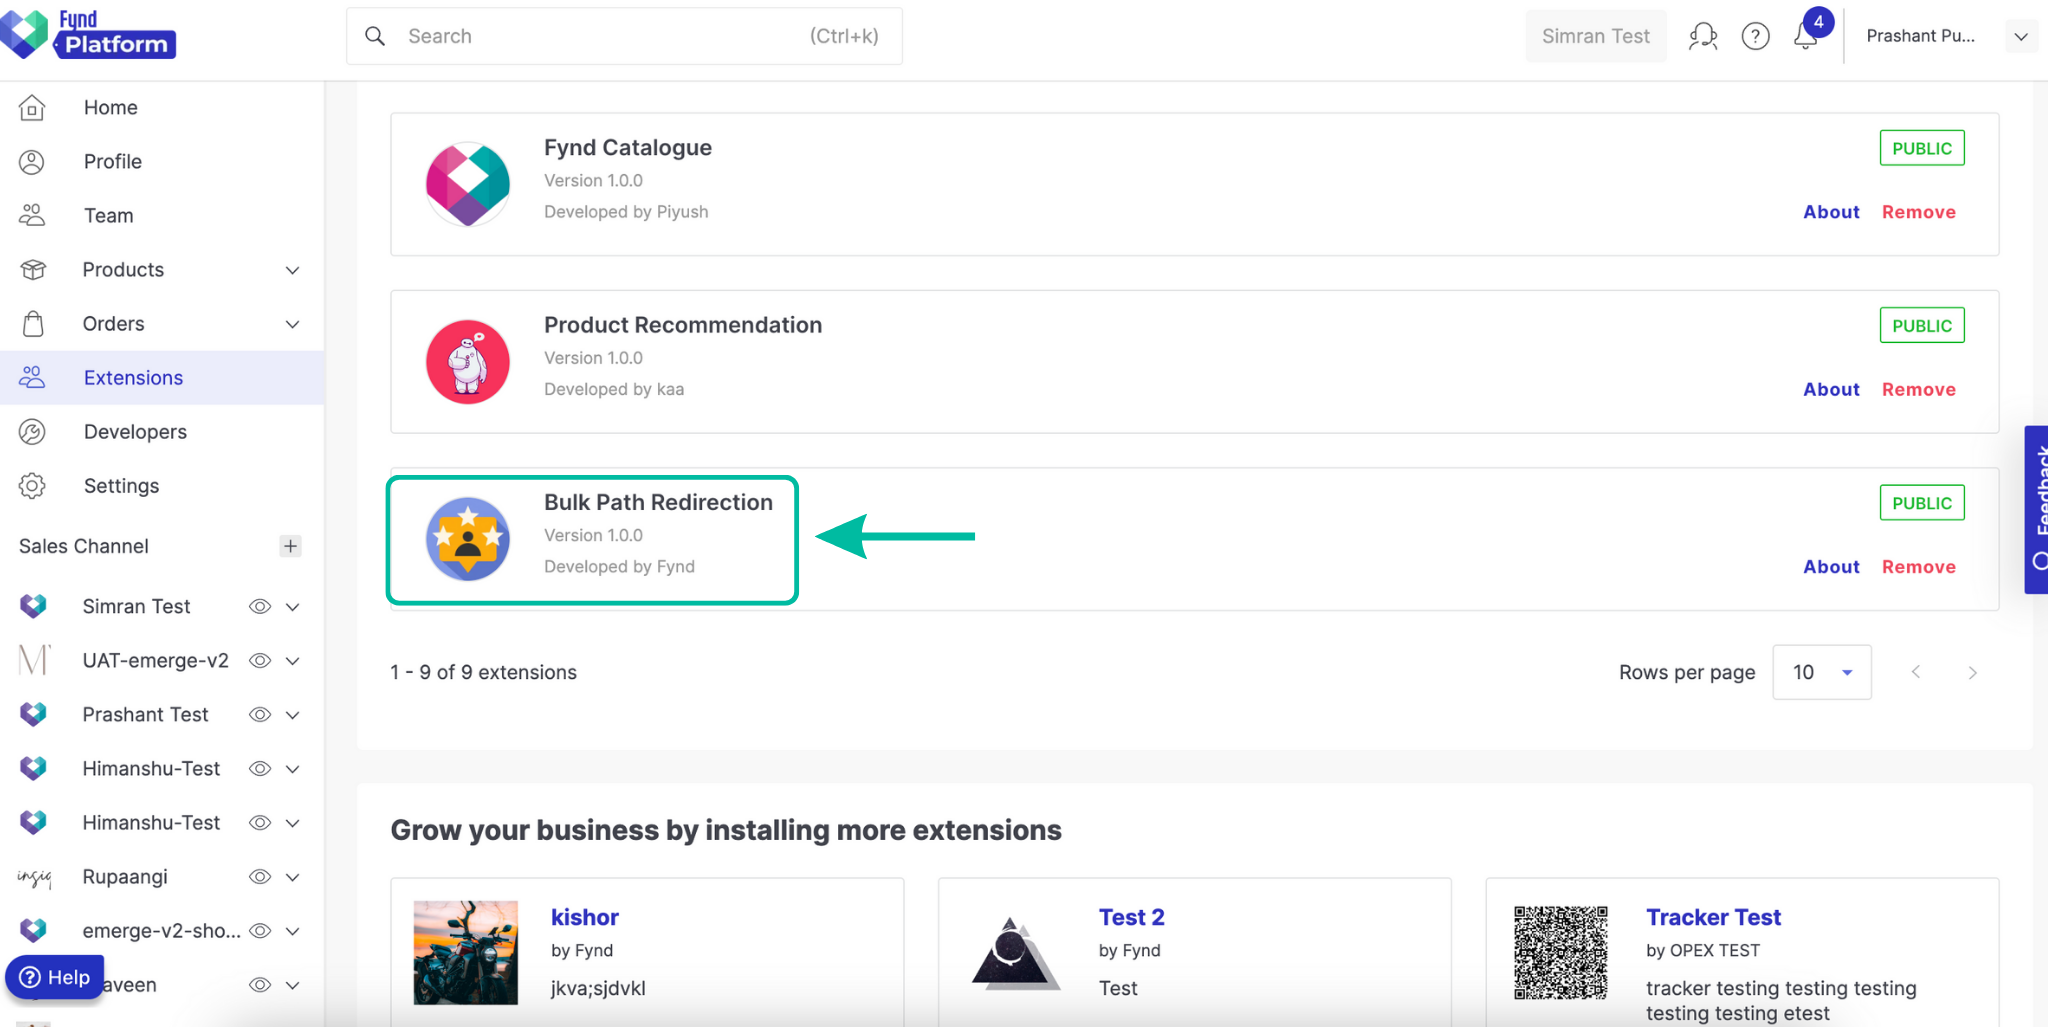
Task: Remove the Fynd Catalogue extension
Action: (1917, 211)
